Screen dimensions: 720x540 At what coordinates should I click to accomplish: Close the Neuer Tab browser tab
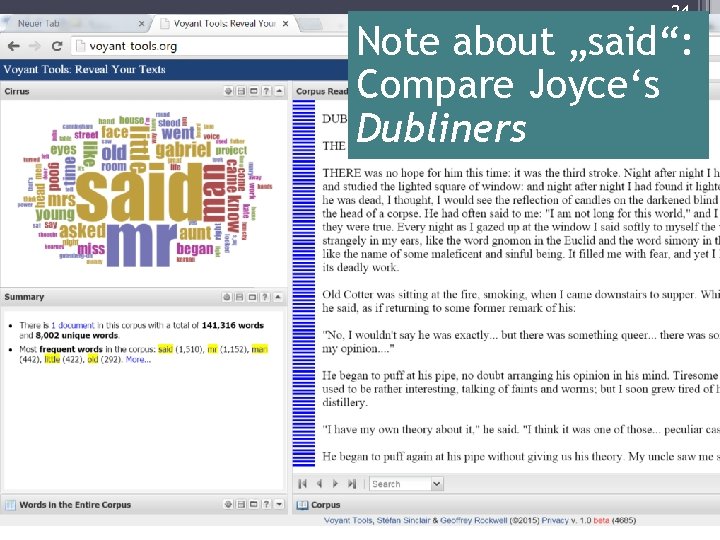click(141, 23)
